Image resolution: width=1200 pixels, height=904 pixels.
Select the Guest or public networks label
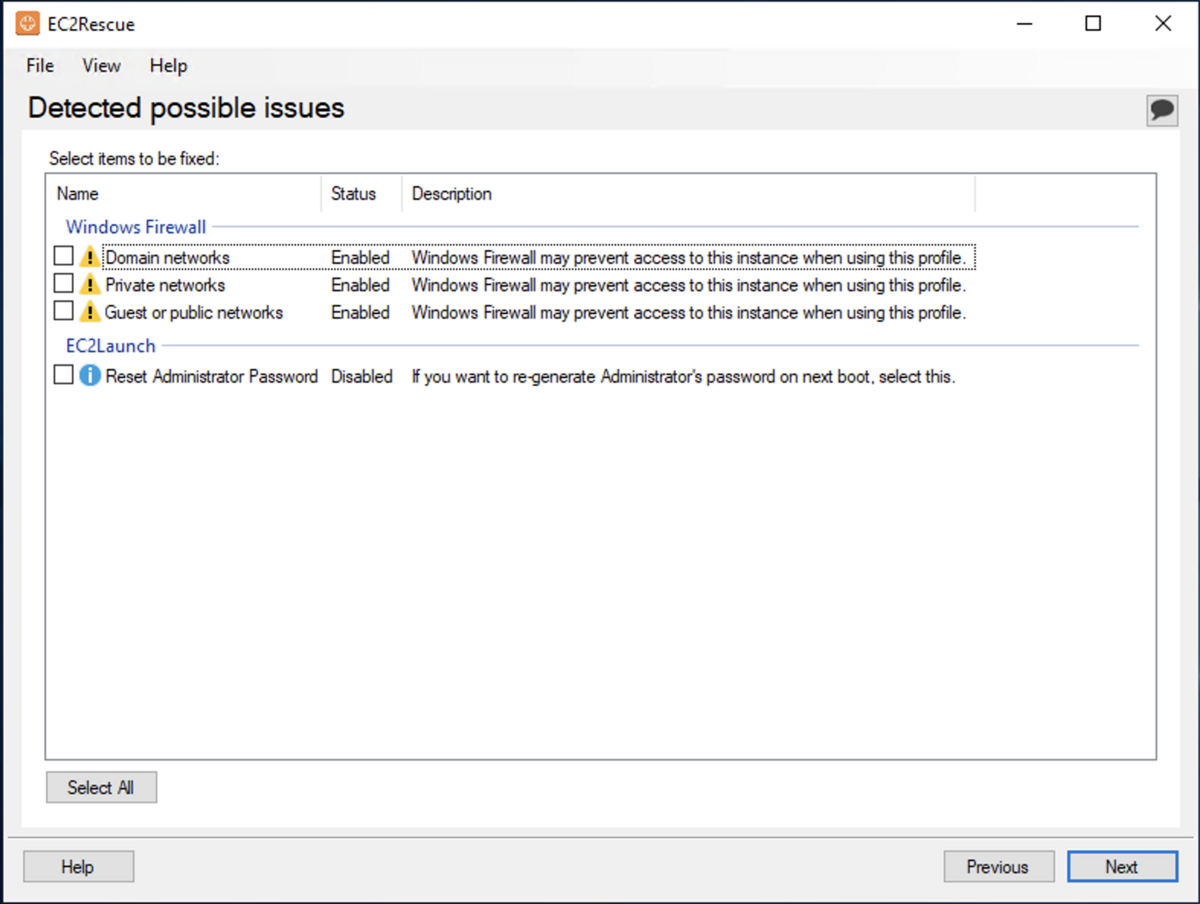(x=194, y=312)
